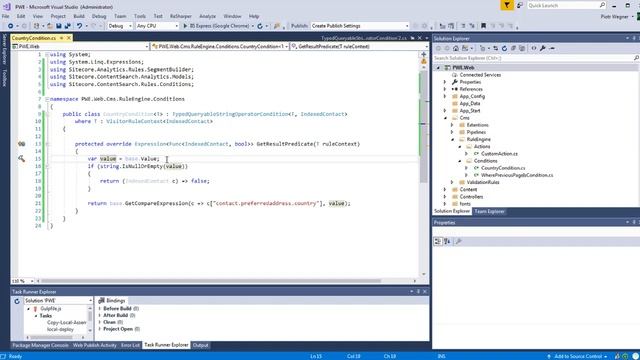This screenshot has width=640, height=360.
Task: Open Web Publish Activity tab
Action: click(x=95, y=345)
